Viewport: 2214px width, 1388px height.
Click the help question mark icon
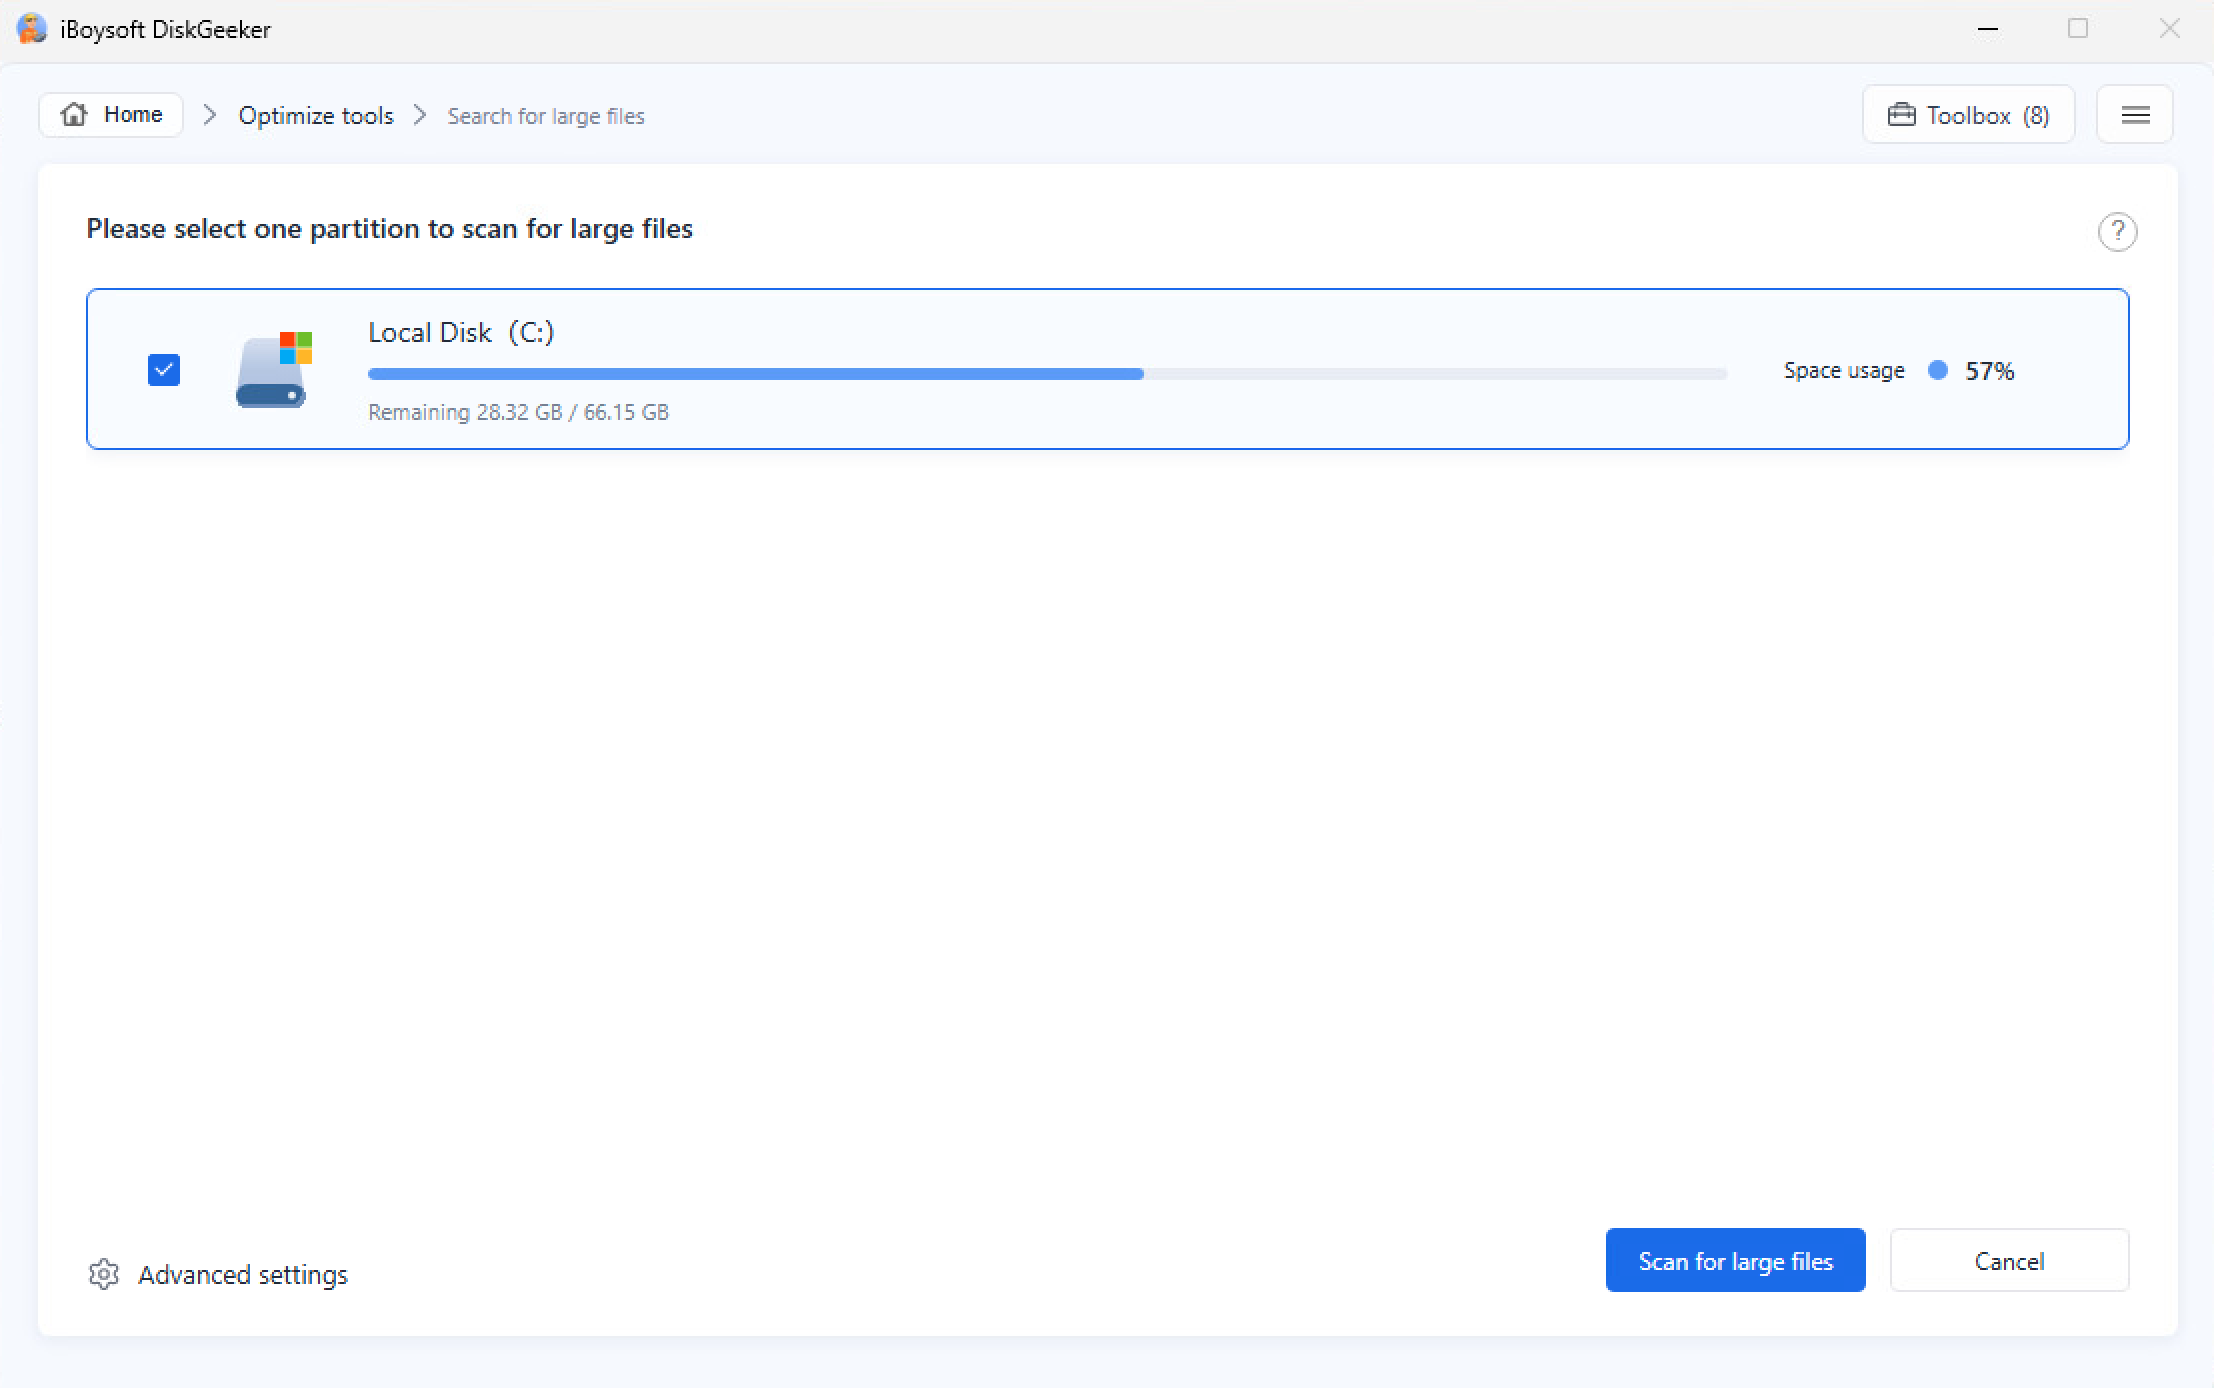(x=2117, y=232)
